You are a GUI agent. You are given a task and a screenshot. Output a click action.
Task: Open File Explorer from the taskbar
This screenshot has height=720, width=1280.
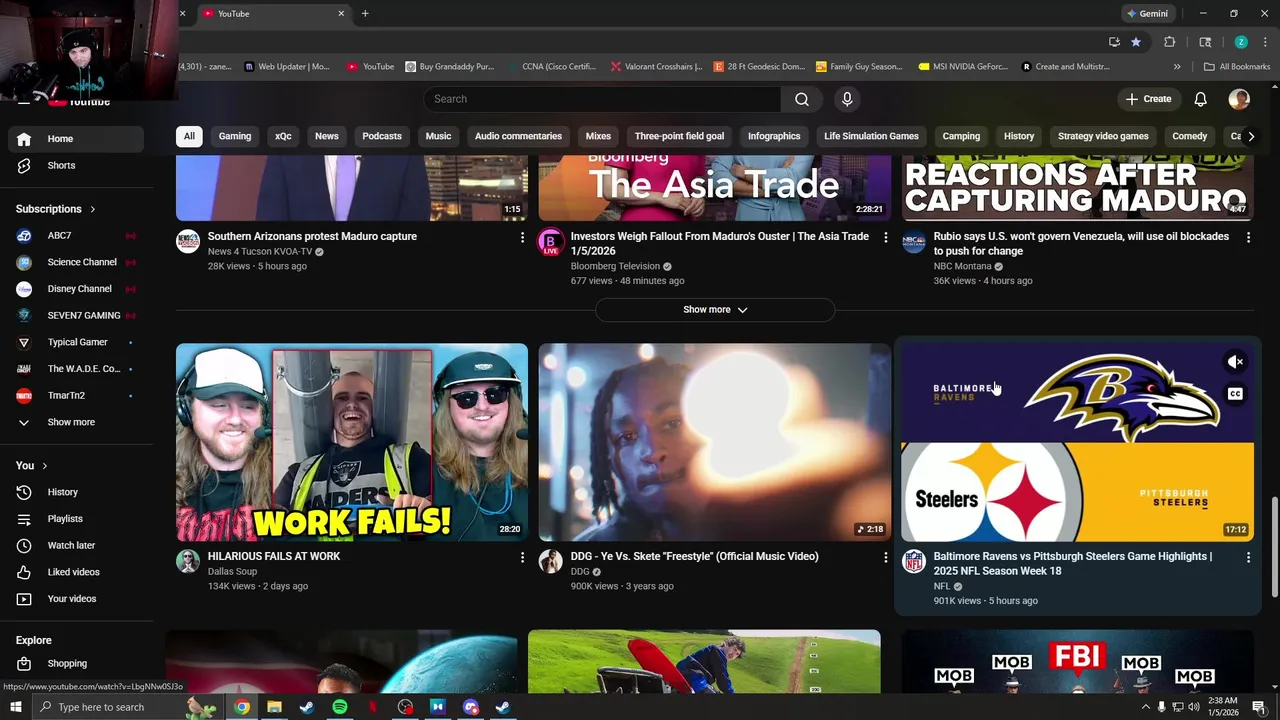(x=274, y=707)
